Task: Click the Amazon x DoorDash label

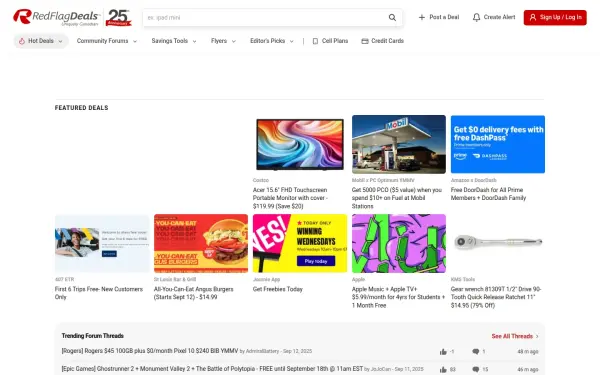Action: point(473,180)
